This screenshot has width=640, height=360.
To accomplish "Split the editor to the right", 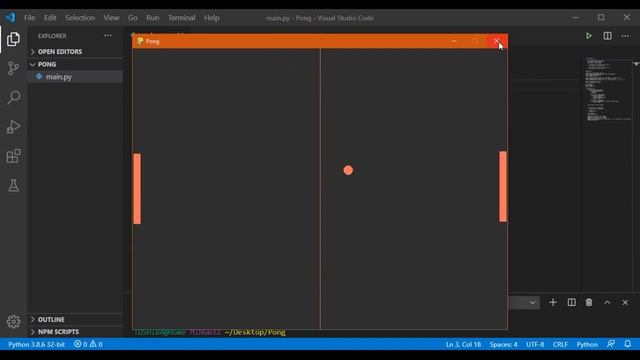I will point(607,36).
